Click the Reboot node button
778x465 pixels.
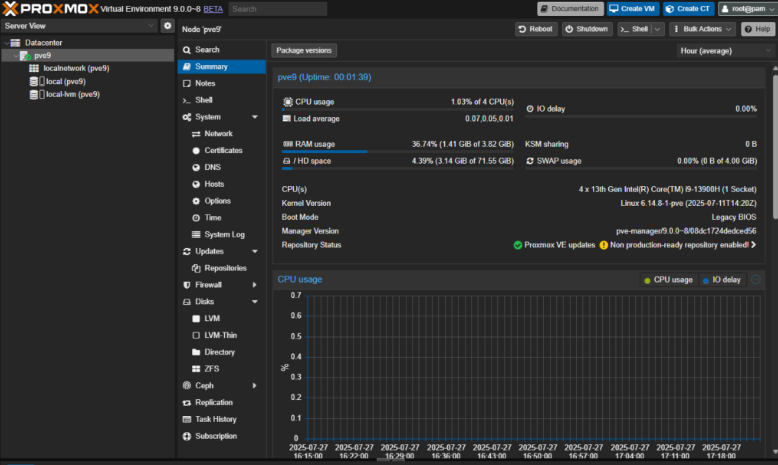(535, 29)
